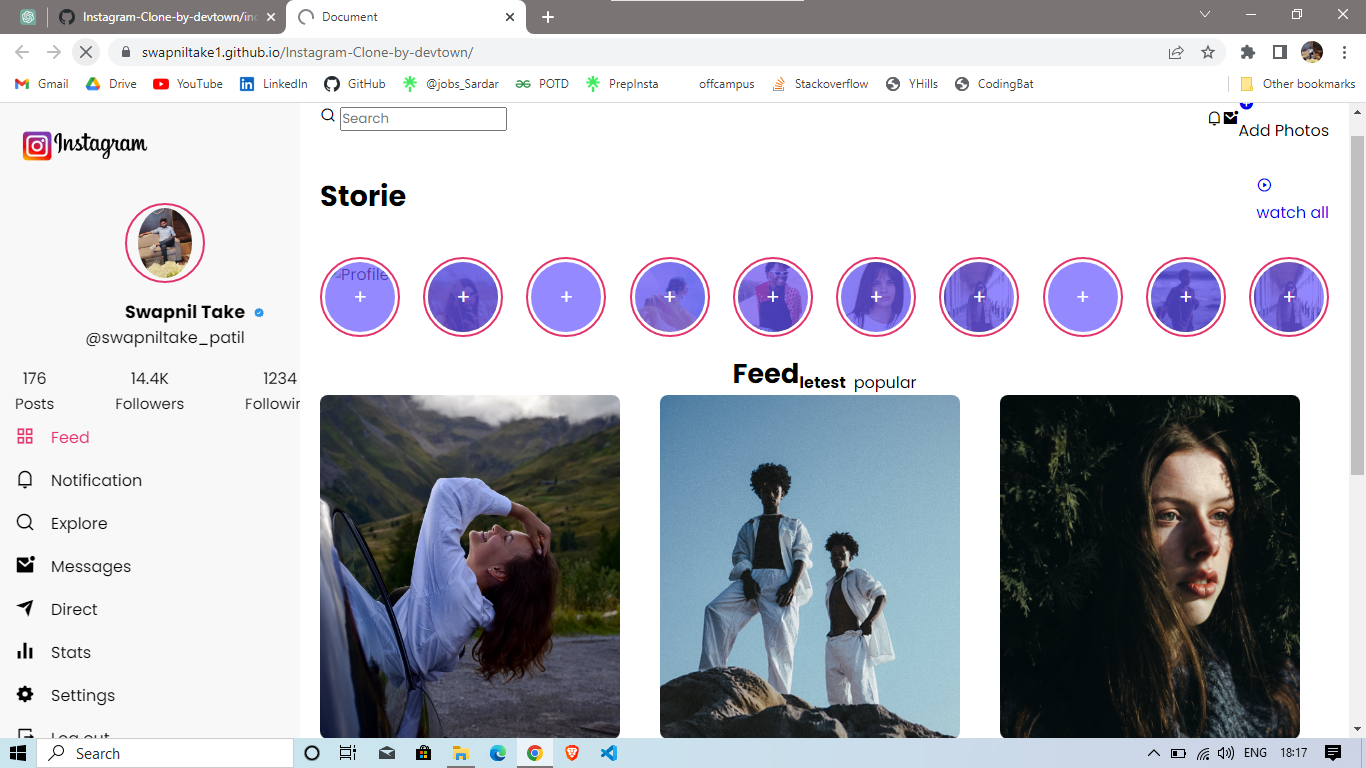This screenshot has height=768, width=1366.
Task: Click the Add Photos link
Action: (1283, 130)
